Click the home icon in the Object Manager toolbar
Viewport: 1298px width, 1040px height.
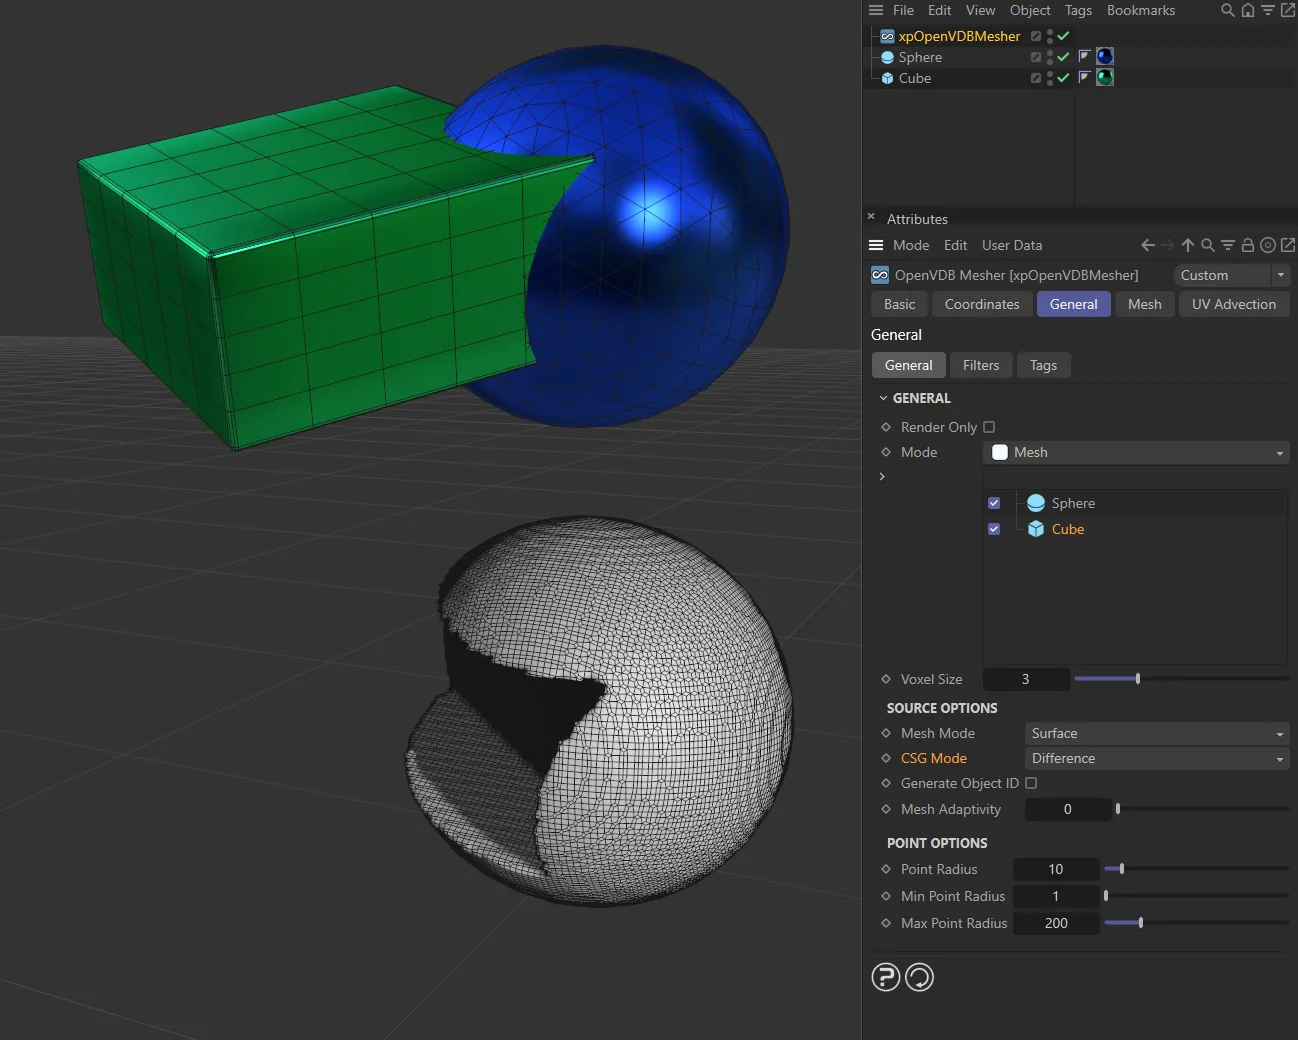[1247, 10]
